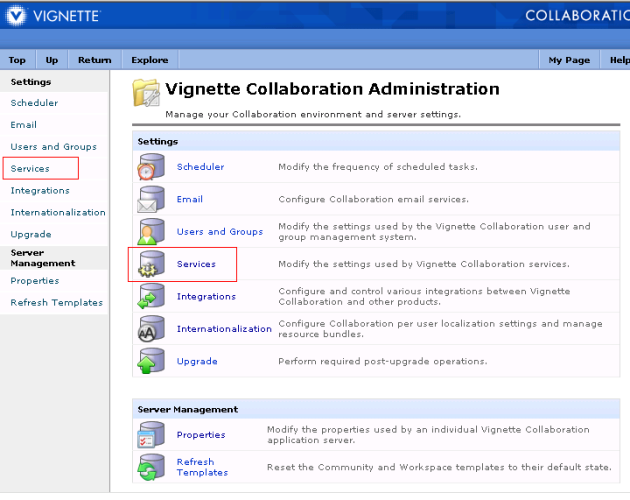
Task: Open Refresh Templates link in main table
Action: click(202, 467)
